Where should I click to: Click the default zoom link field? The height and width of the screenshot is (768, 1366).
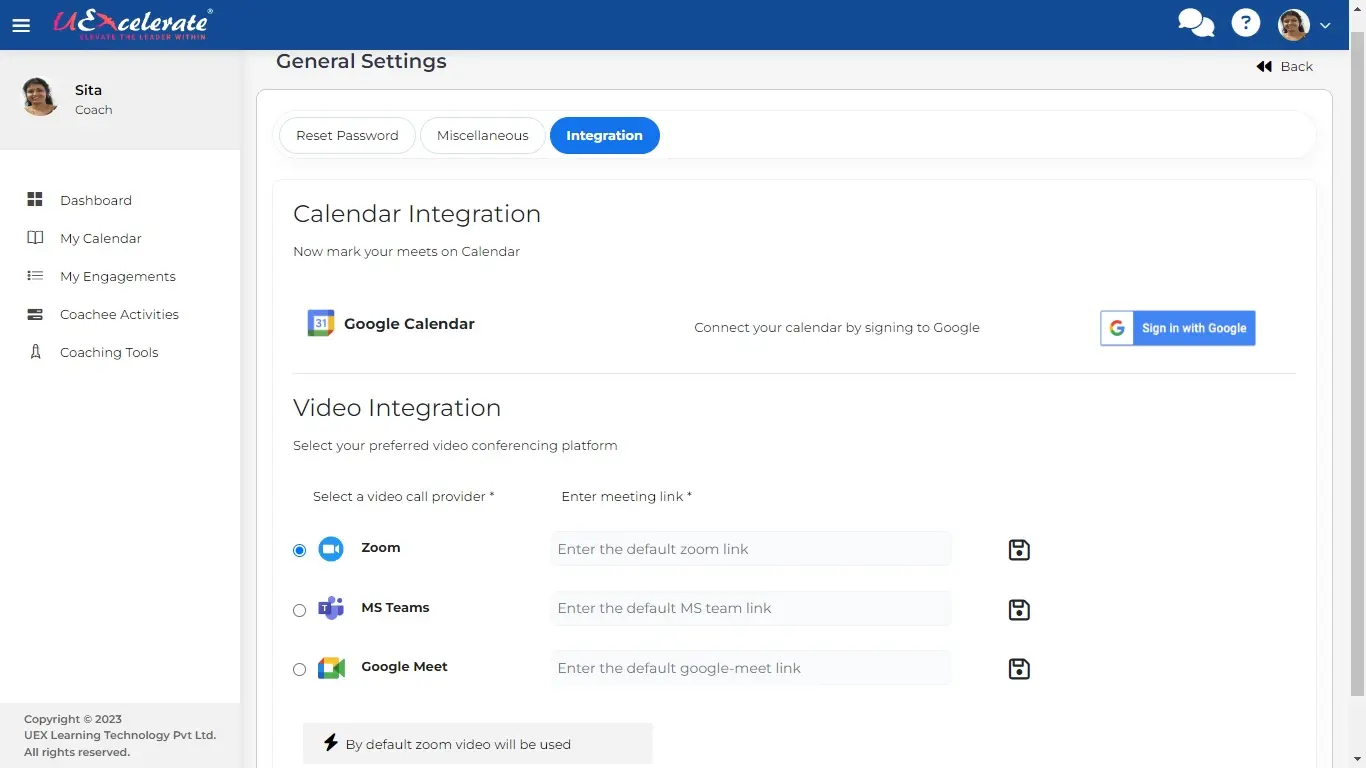(750, 549)
